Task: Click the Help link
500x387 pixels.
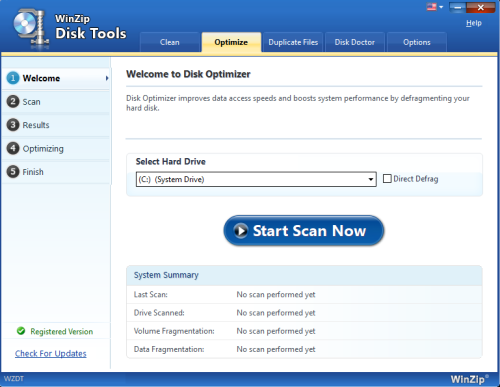Action: click(474, 23)
